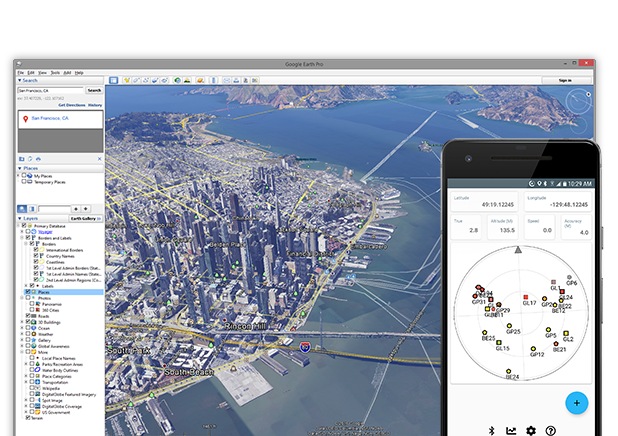
Task: Collapse the Search panel header triangle
Action: (20, 80)
